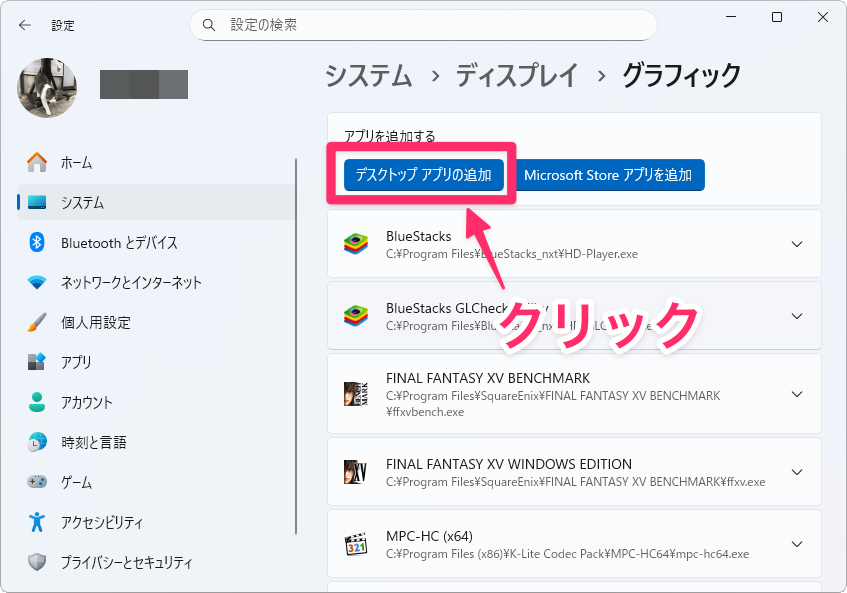The image size is (847, 593).
Task: Click the Bluetooth とデバイス icon
Action: (x=37, y=242)
